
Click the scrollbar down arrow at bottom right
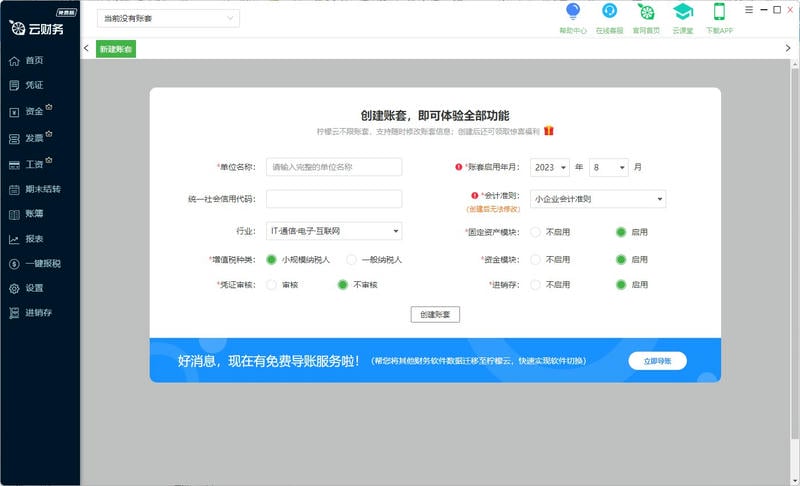pos(794,481)
